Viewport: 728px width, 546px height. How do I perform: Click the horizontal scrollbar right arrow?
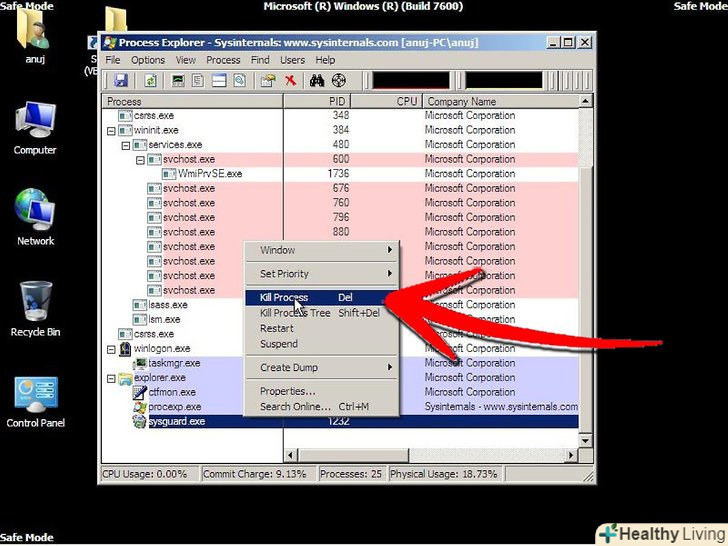click(x=571, y=455)
